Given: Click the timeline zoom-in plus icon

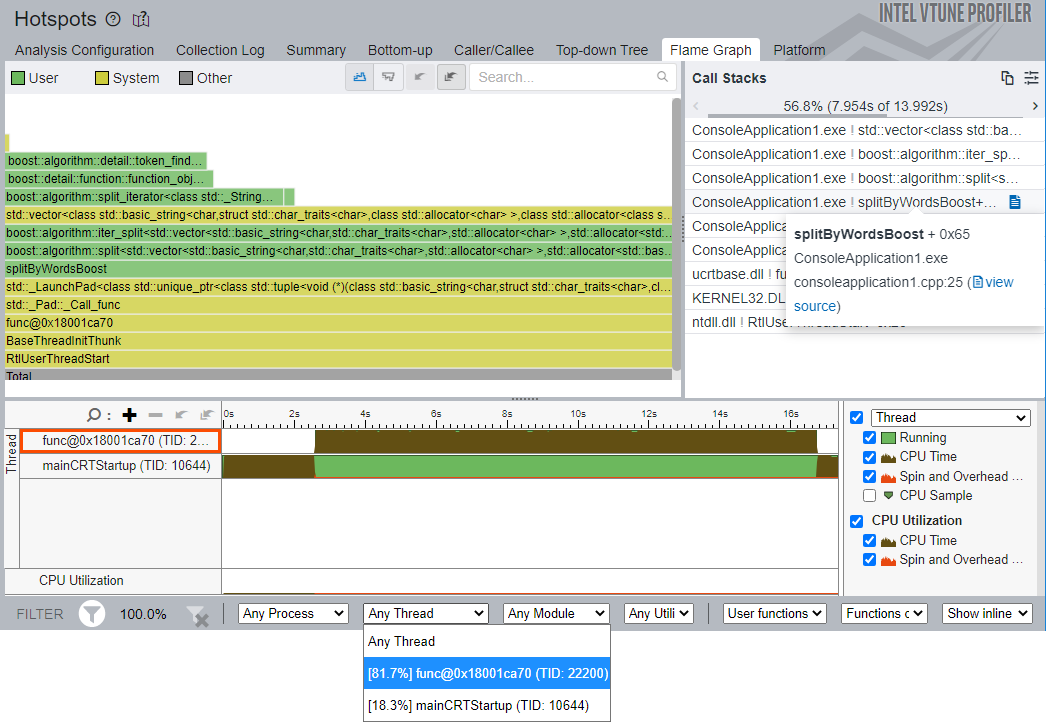Looking at the screenshot, I should pyautogui.click(x=128, y=415).
